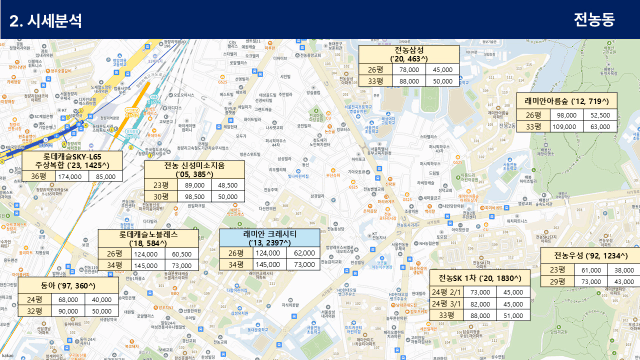The height and width of the screenshot is (360, 640).
Task: Click the '전농동' heading in the banner
Action: click(x=594, y=20)
